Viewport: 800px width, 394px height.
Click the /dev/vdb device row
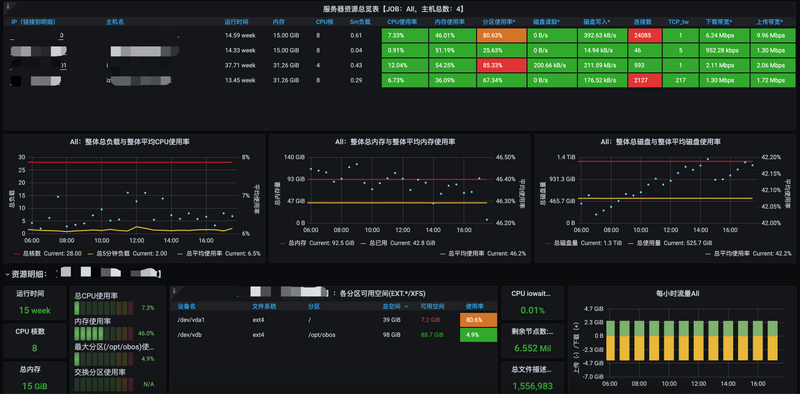pos(334,335)
